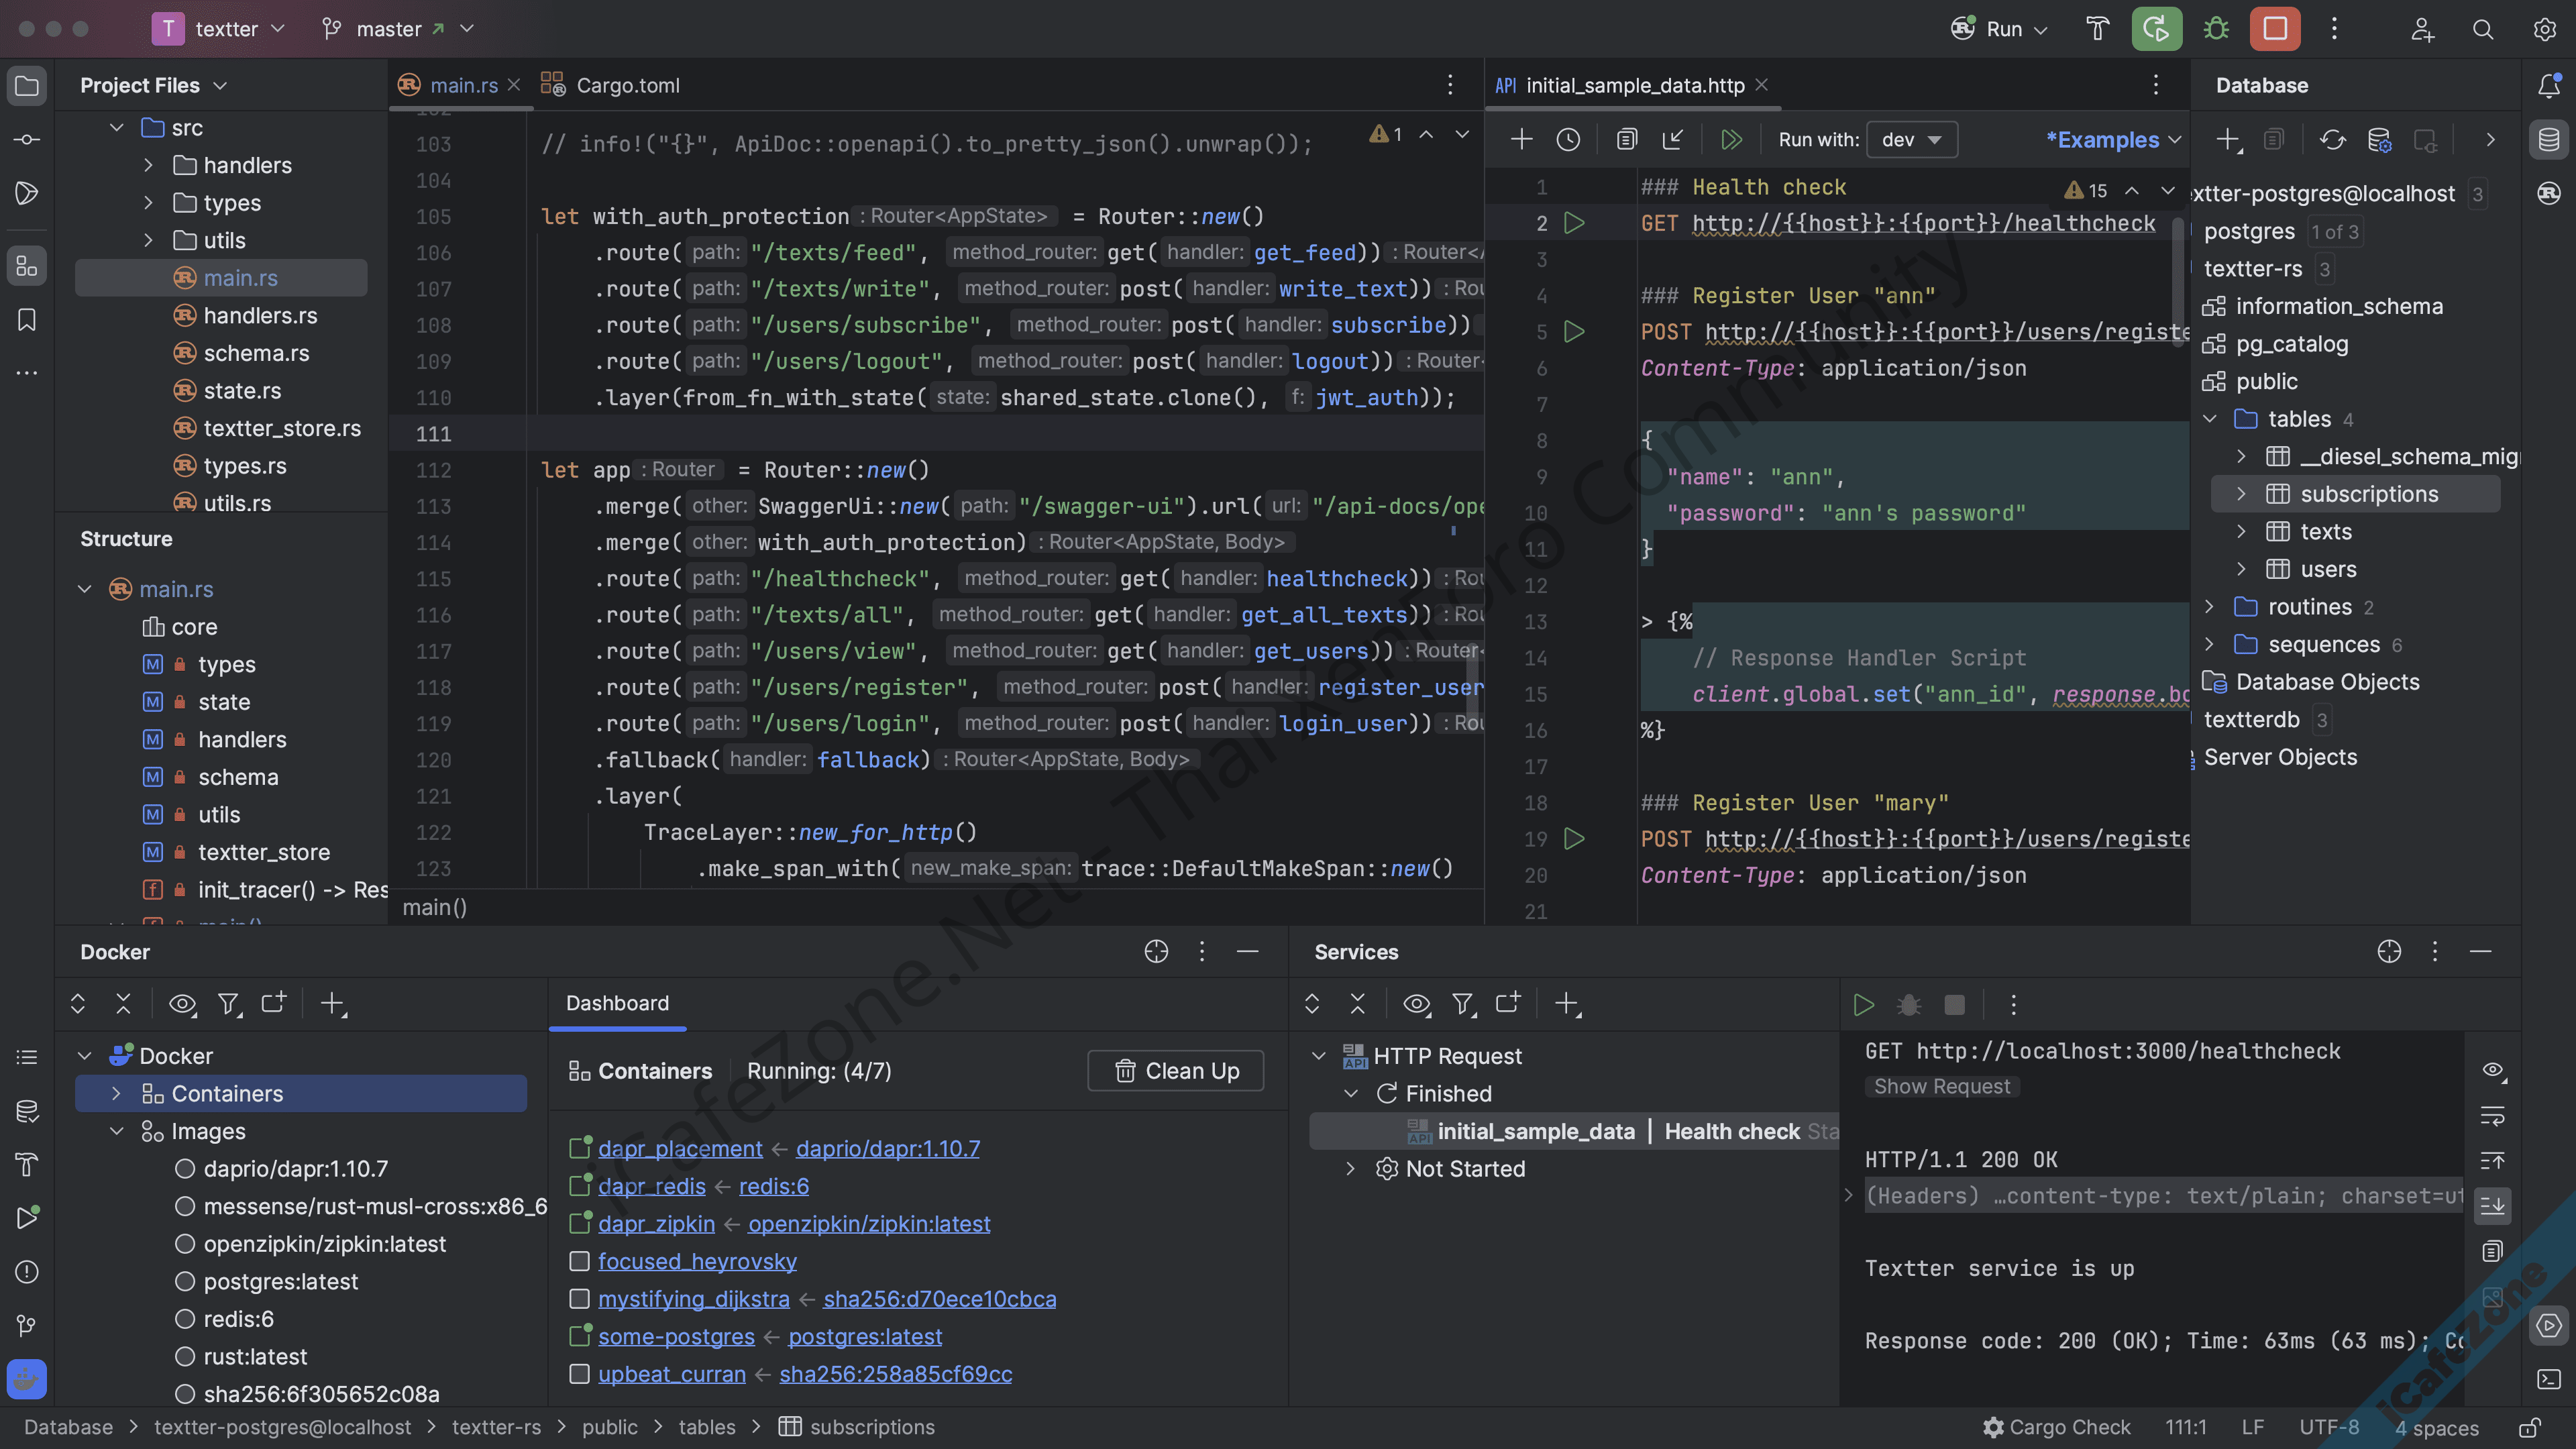Click the red Stop button in toolbar
Screen dimensions: 2576x1449
tap(2275, 29)
